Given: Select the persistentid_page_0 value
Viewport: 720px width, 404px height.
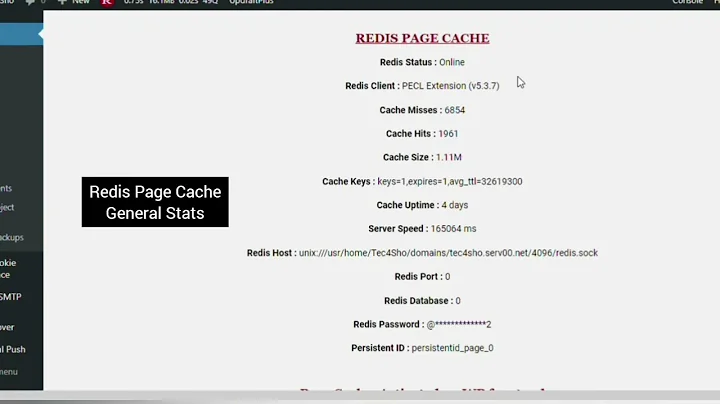Looking at the screenshot, I should [x=452, y=348].
